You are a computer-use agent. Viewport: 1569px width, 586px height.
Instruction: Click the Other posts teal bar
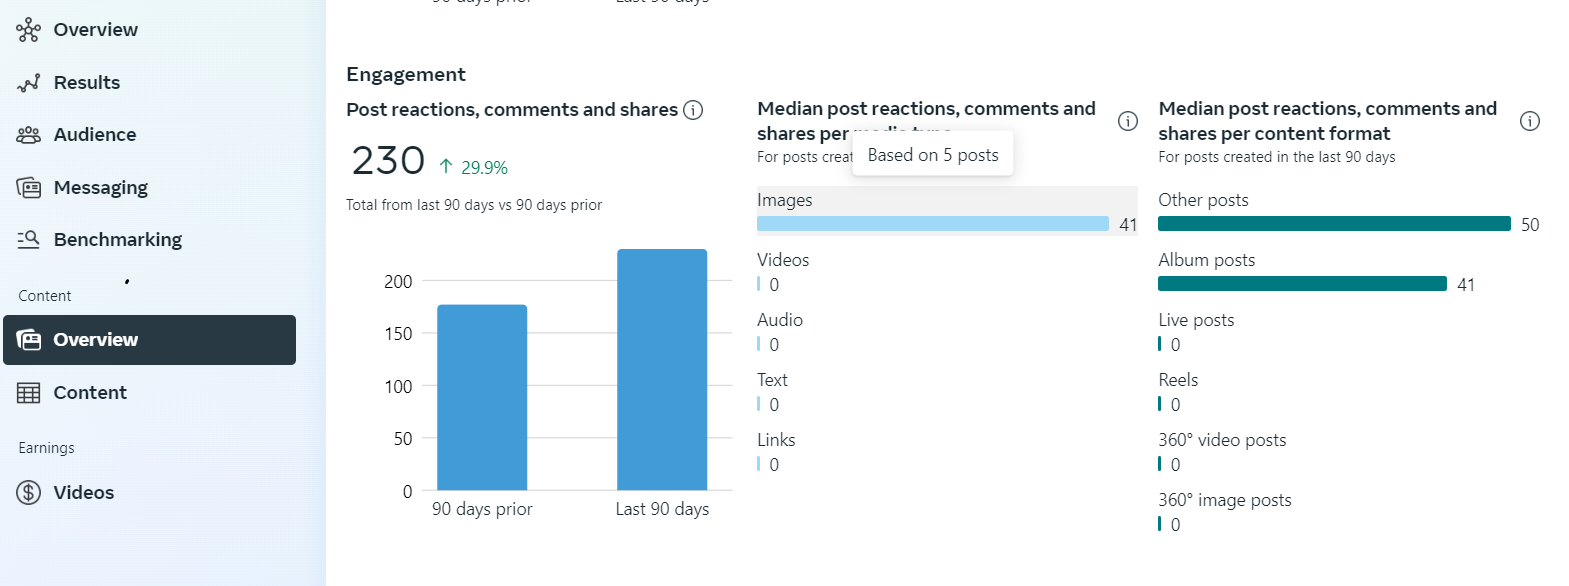click(1334, 224)
